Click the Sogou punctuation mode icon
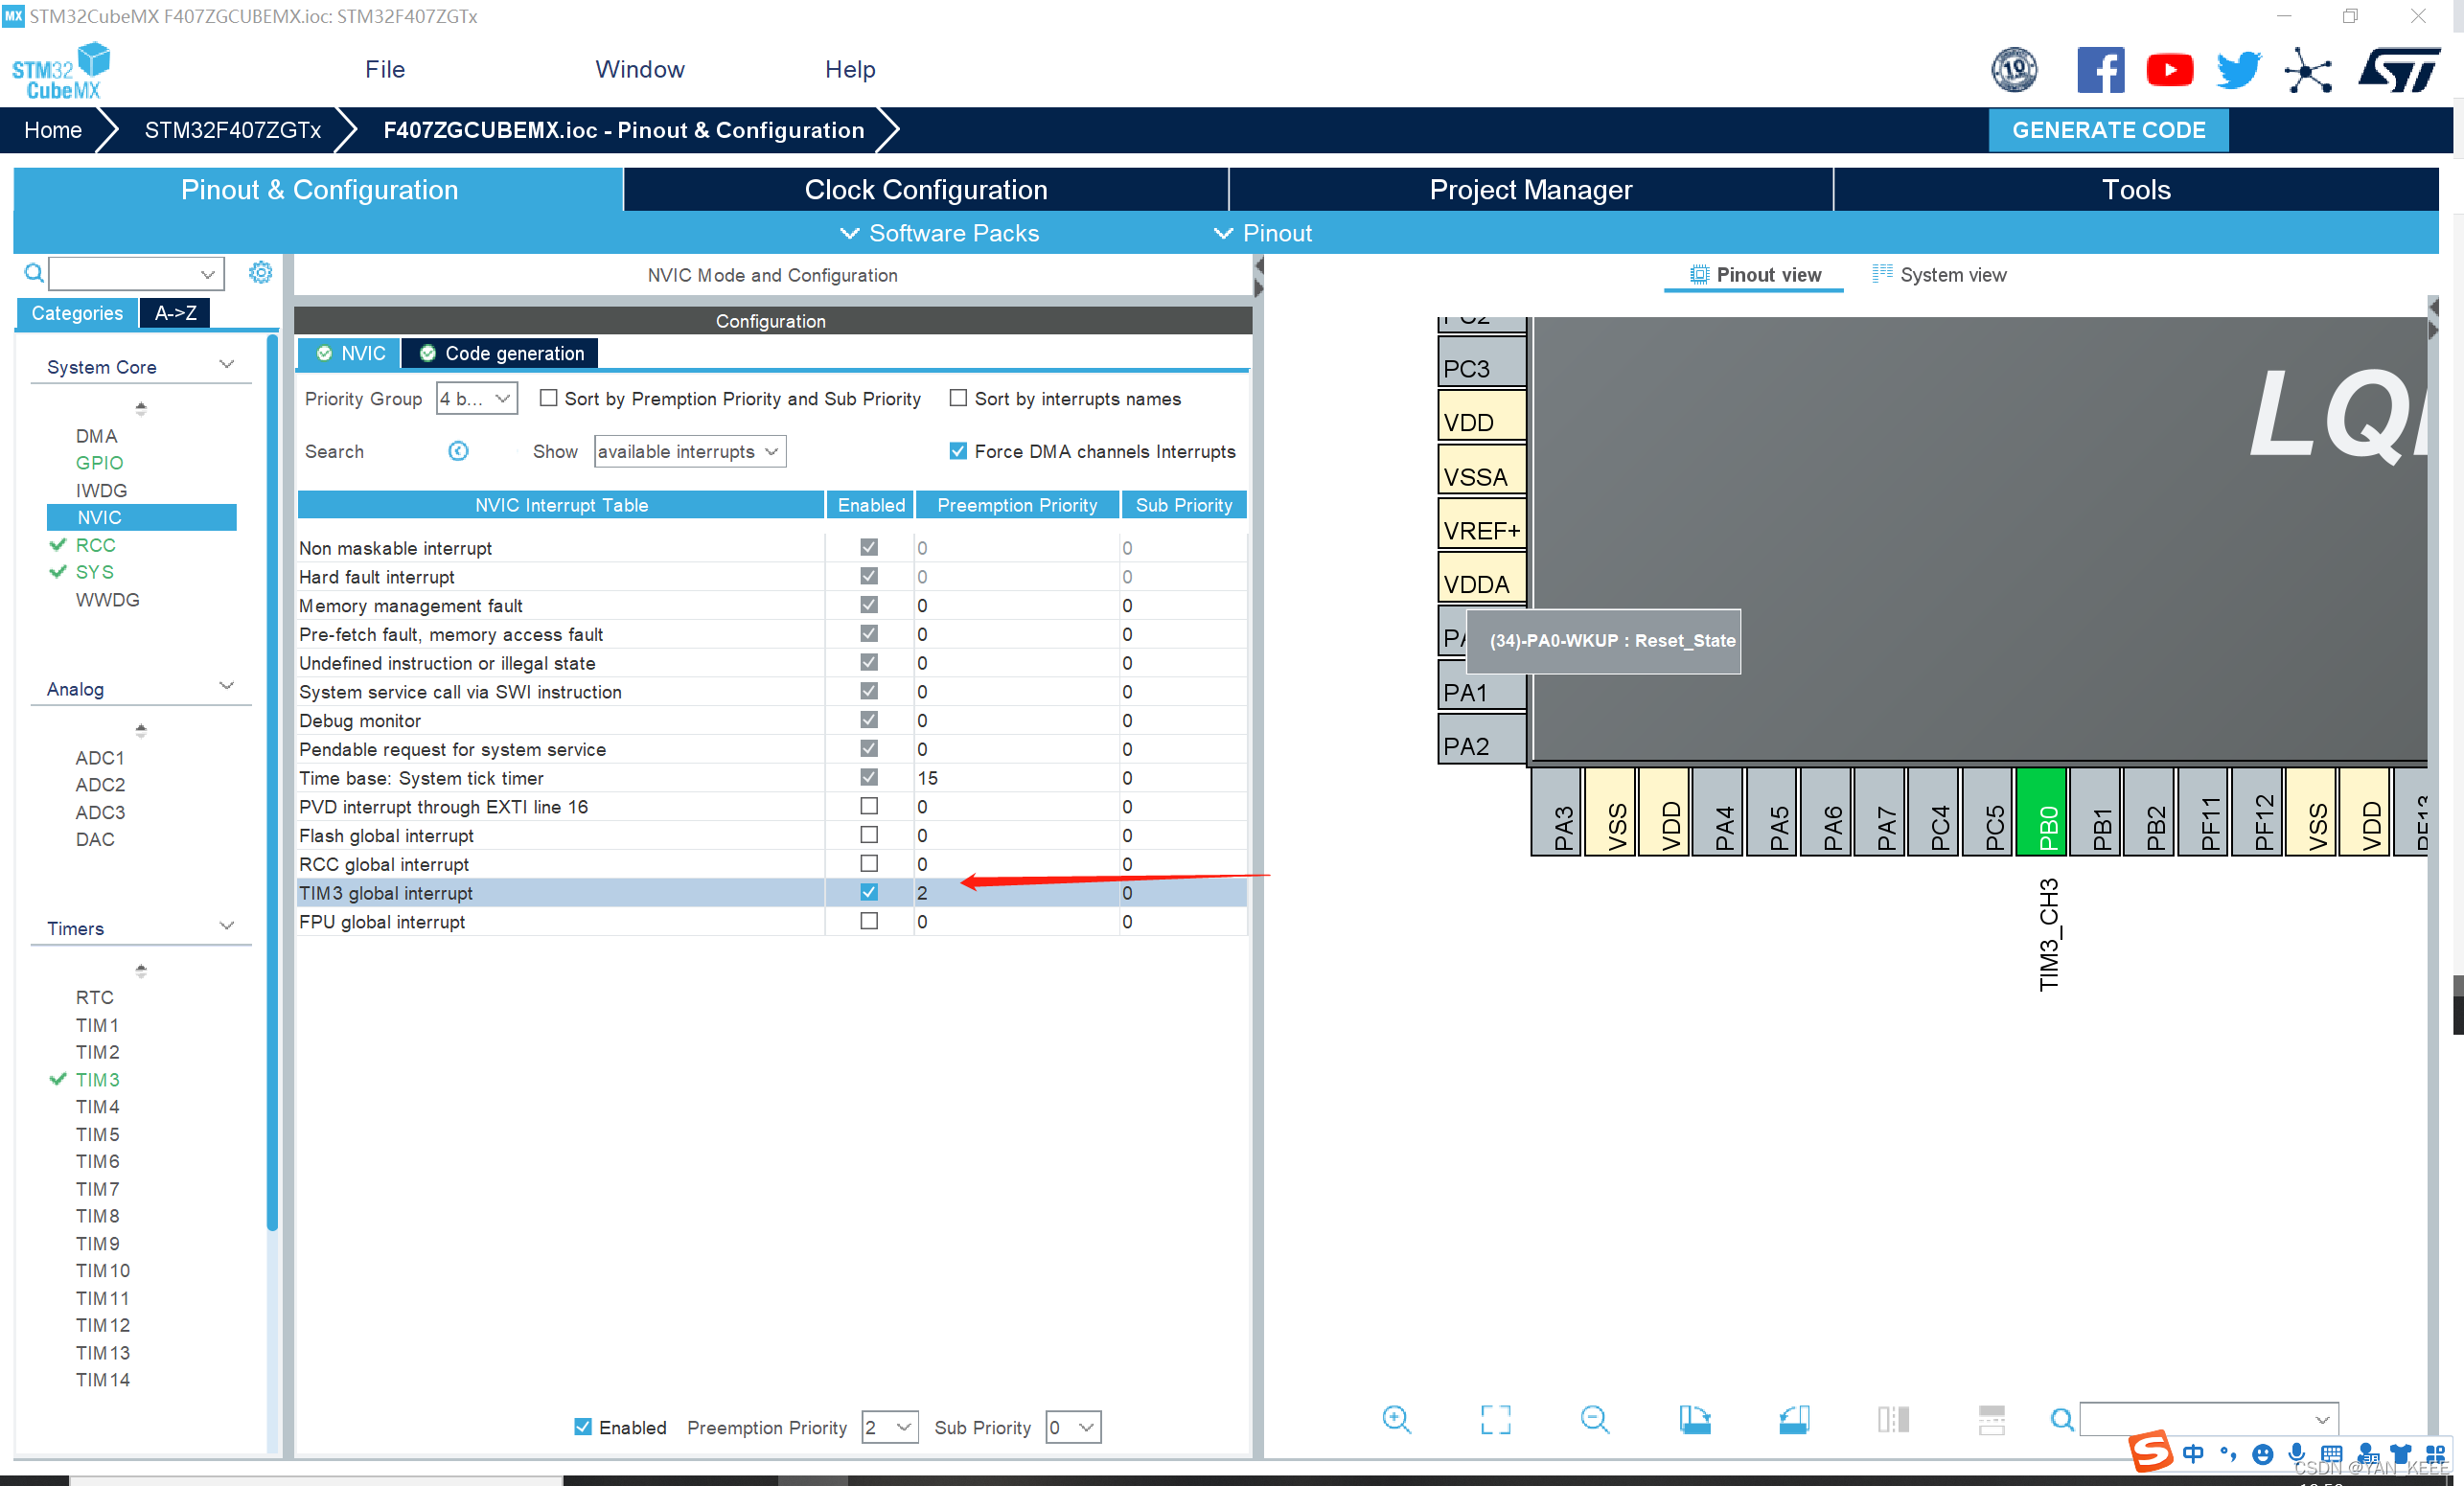This screenshot has height=1486, width=2464. 2228,1454
